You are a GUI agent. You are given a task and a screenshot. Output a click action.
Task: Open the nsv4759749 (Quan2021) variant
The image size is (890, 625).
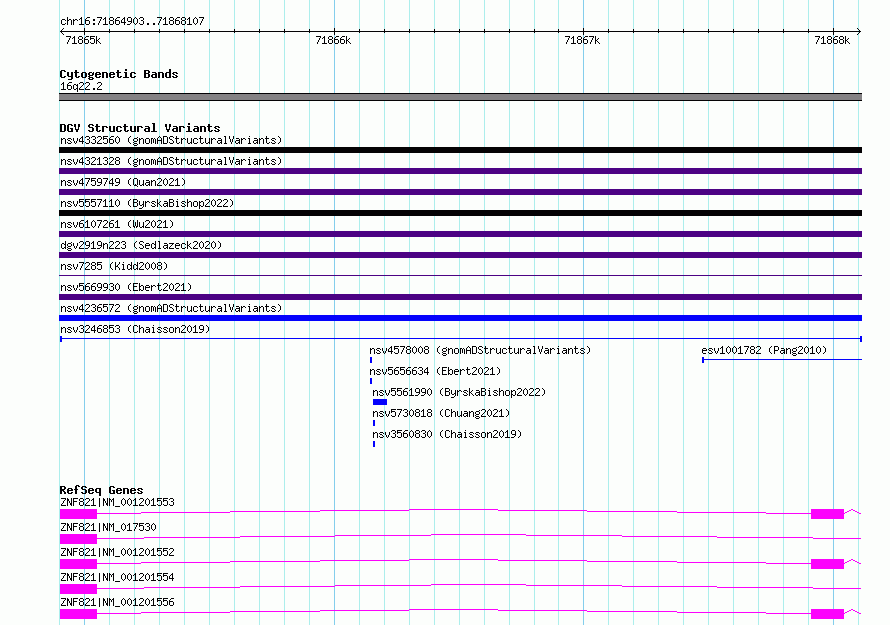click(x=123, y=182)
